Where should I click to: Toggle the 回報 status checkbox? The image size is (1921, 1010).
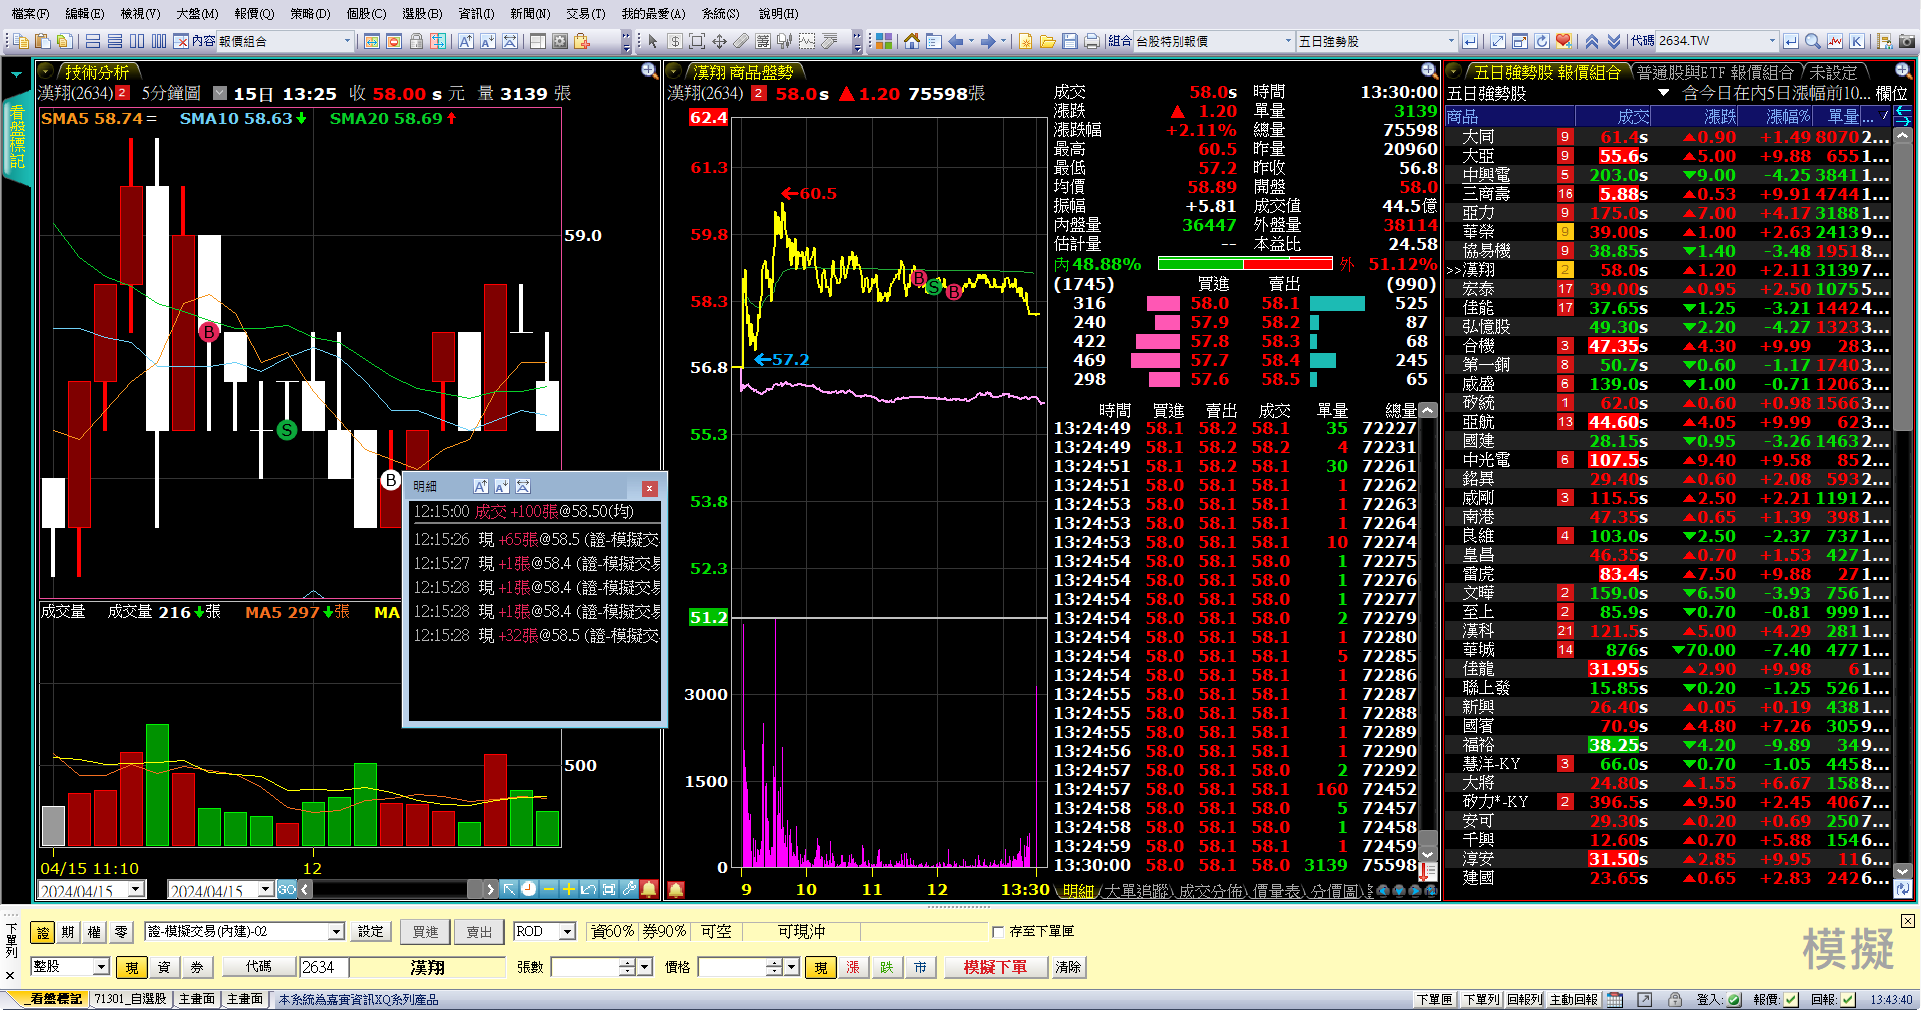[x=1848, y=999]
